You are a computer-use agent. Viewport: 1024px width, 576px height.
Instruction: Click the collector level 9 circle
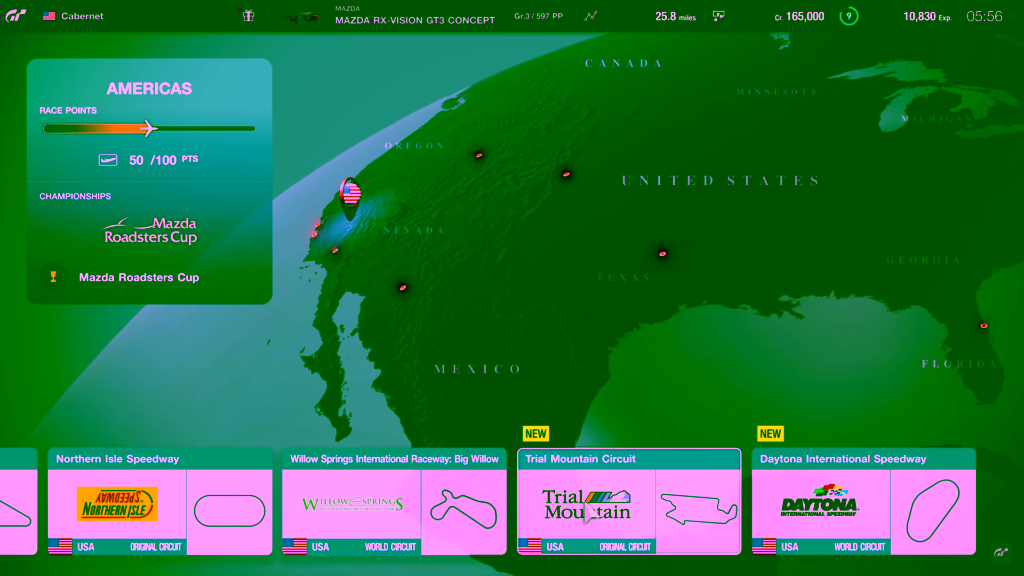click(849, 16)
